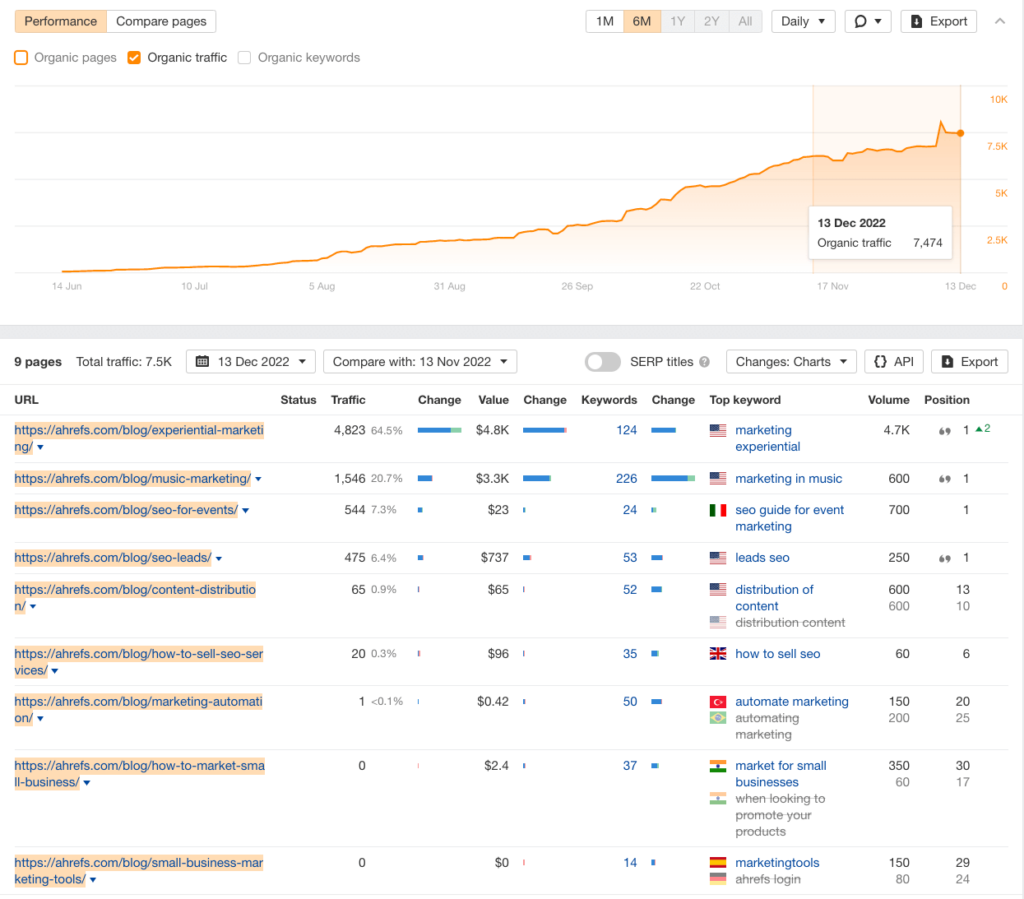Expand the Changes: Charts dropdown
This screenshot has width=1024, height=899.
(x=791, y=362)
